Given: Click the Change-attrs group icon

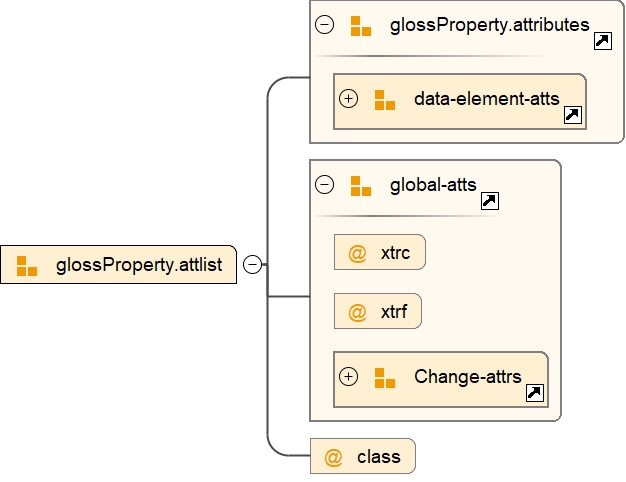Looking at the screenshot, I should 385,378.
